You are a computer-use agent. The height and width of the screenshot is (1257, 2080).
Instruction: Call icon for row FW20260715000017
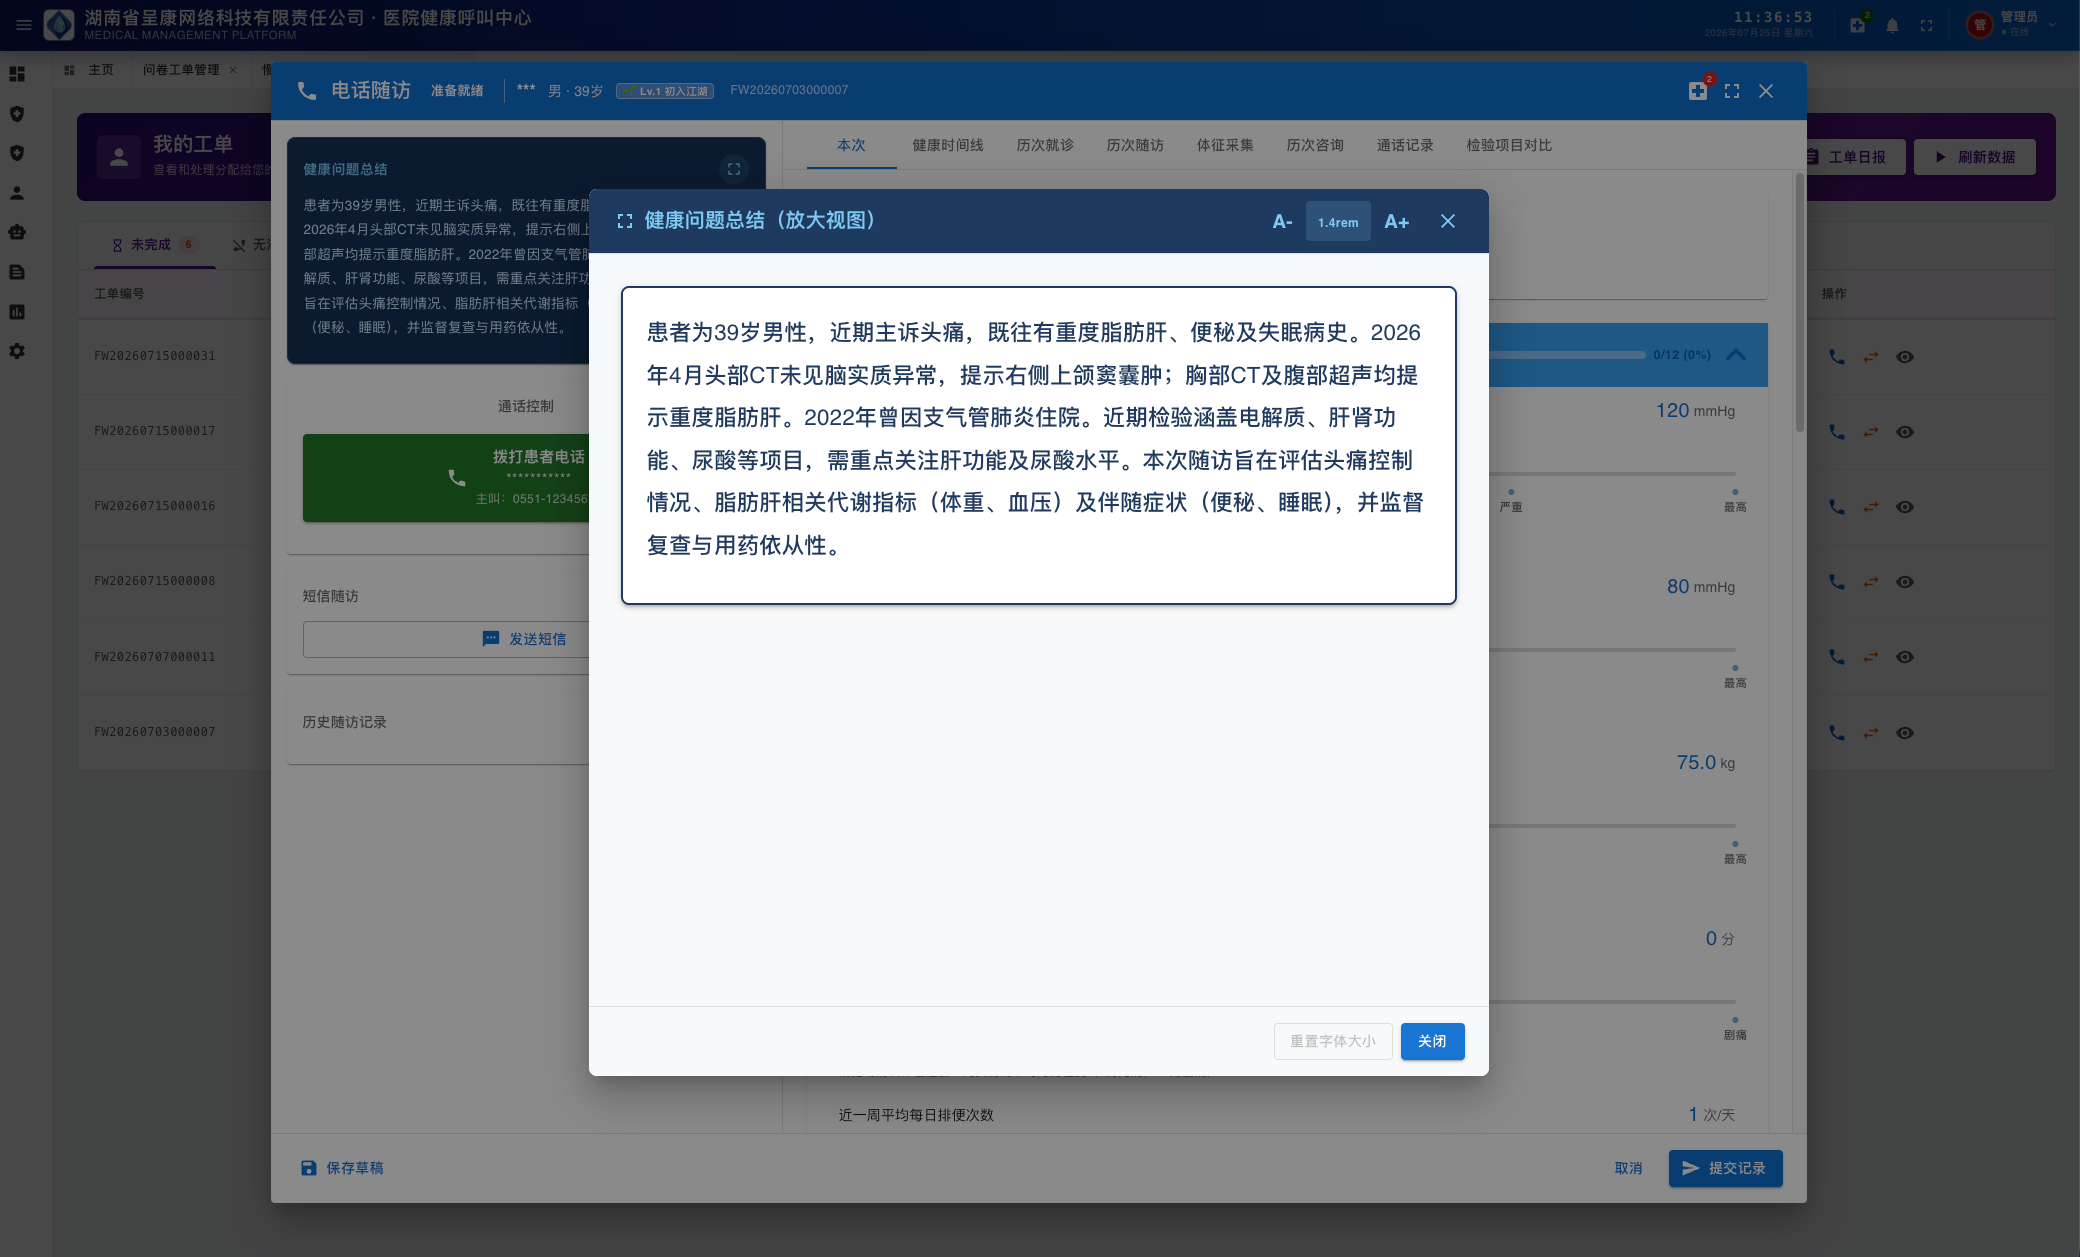pos(1837,432)
